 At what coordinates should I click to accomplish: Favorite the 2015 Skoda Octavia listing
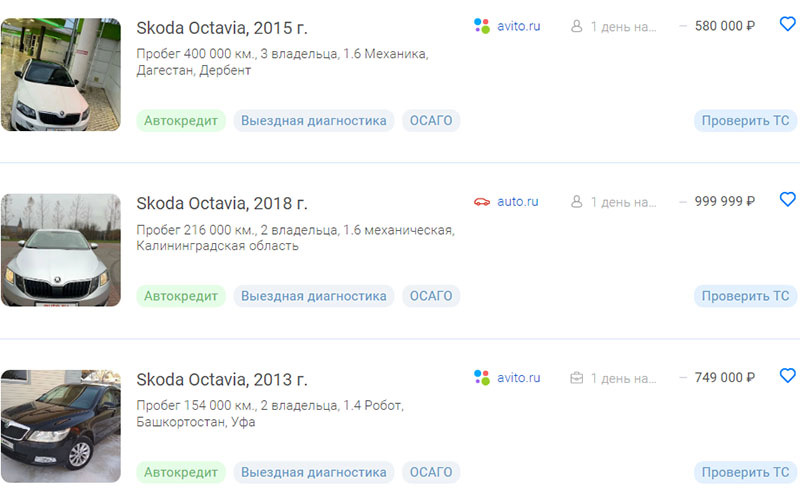(x=787, y=24)
